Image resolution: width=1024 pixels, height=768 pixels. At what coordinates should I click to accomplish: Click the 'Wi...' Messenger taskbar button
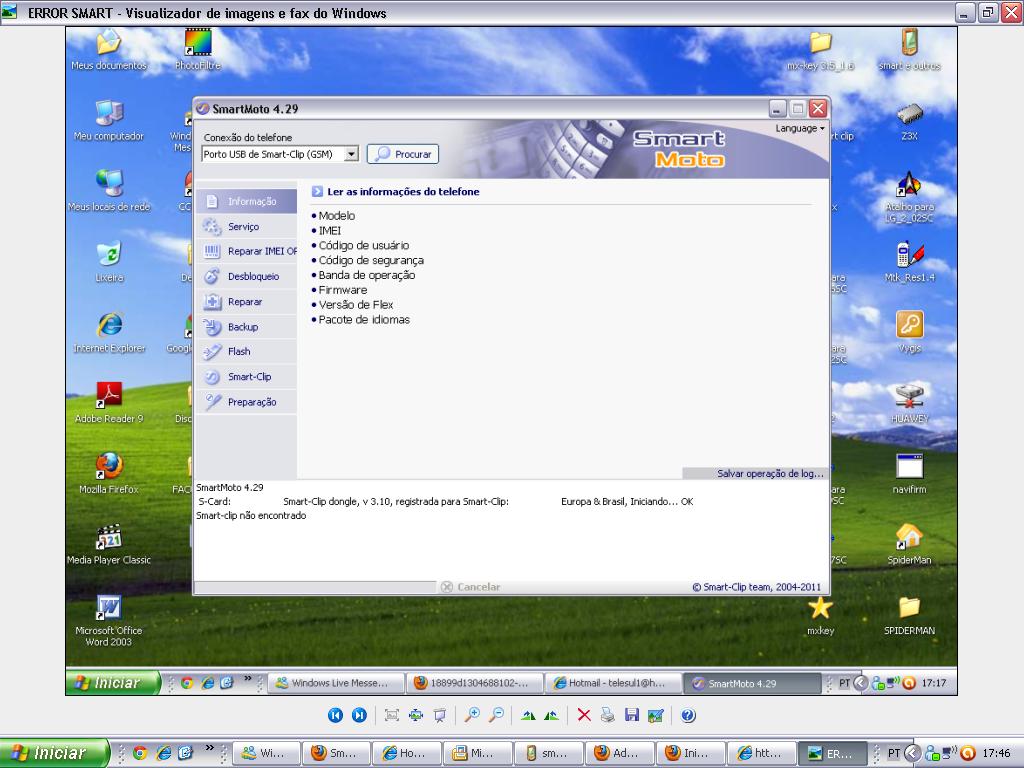pyautogui.click(x=266, y=753)
